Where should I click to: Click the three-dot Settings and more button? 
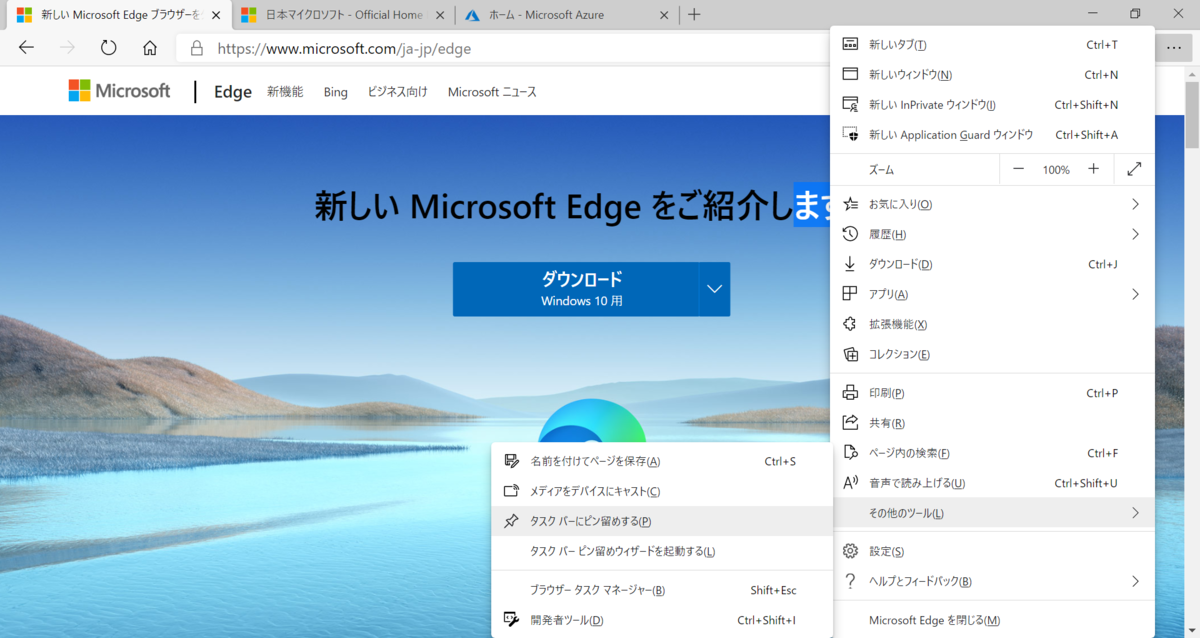coord(1173,48)
